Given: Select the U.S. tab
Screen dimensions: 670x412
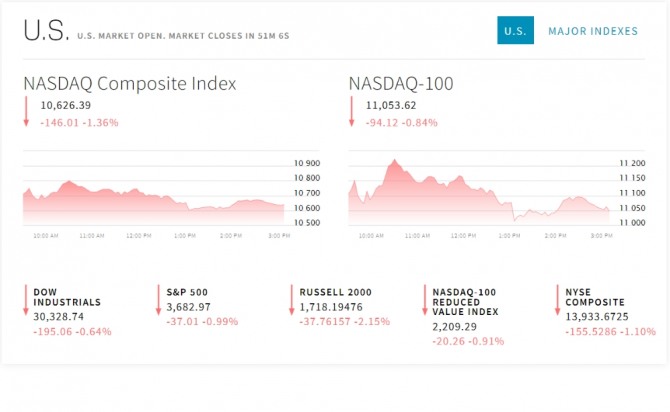Looking at the screenshot, I should [515, 31].
